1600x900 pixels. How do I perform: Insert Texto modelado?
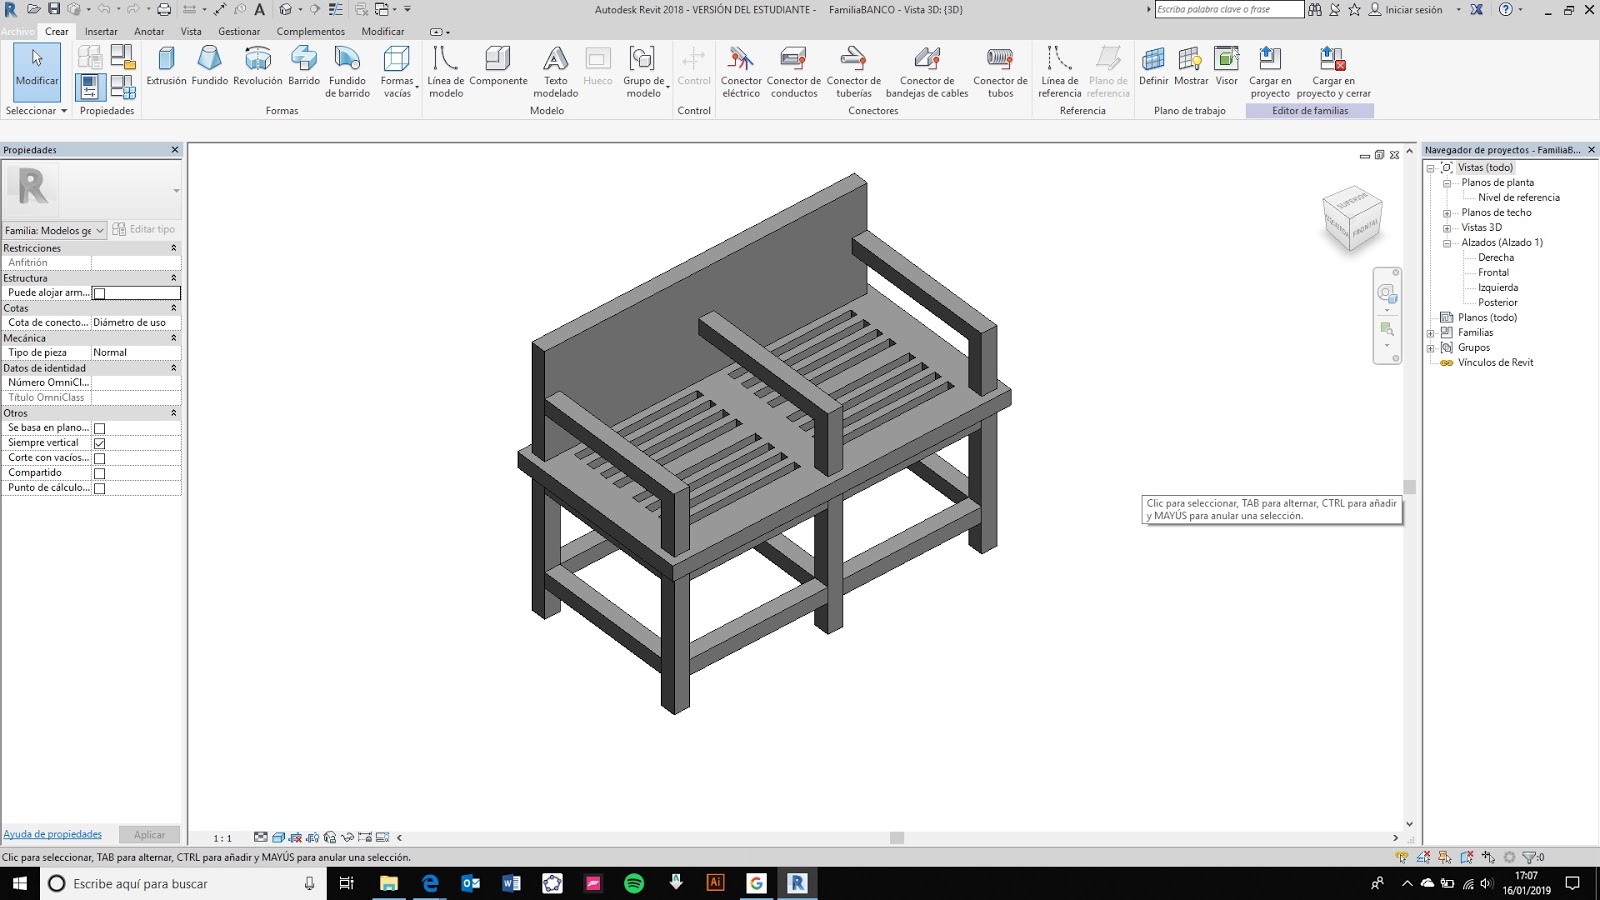[x=555, y=70]
